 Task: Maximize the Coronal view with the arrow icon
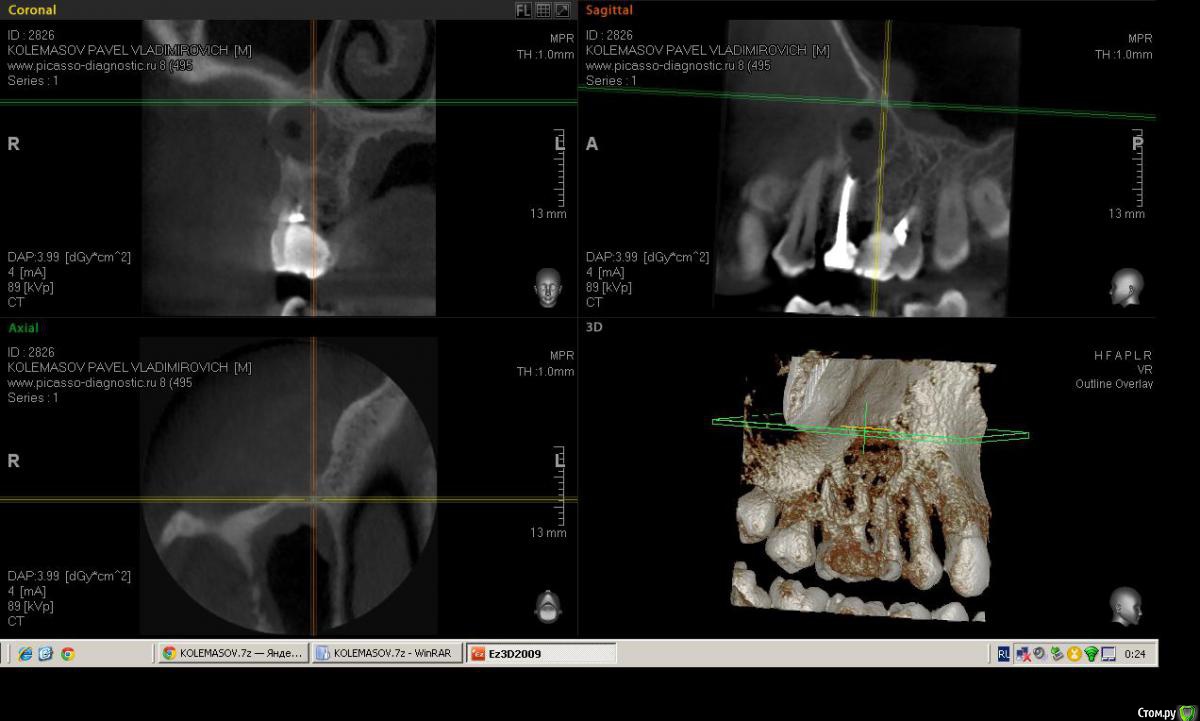(x=562, y=10)
